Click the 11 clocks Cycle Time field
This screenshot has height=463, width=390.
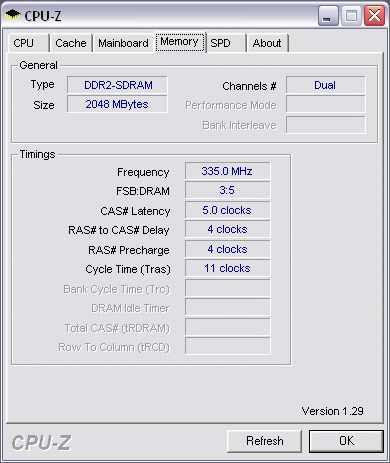[x=228, y=268]
